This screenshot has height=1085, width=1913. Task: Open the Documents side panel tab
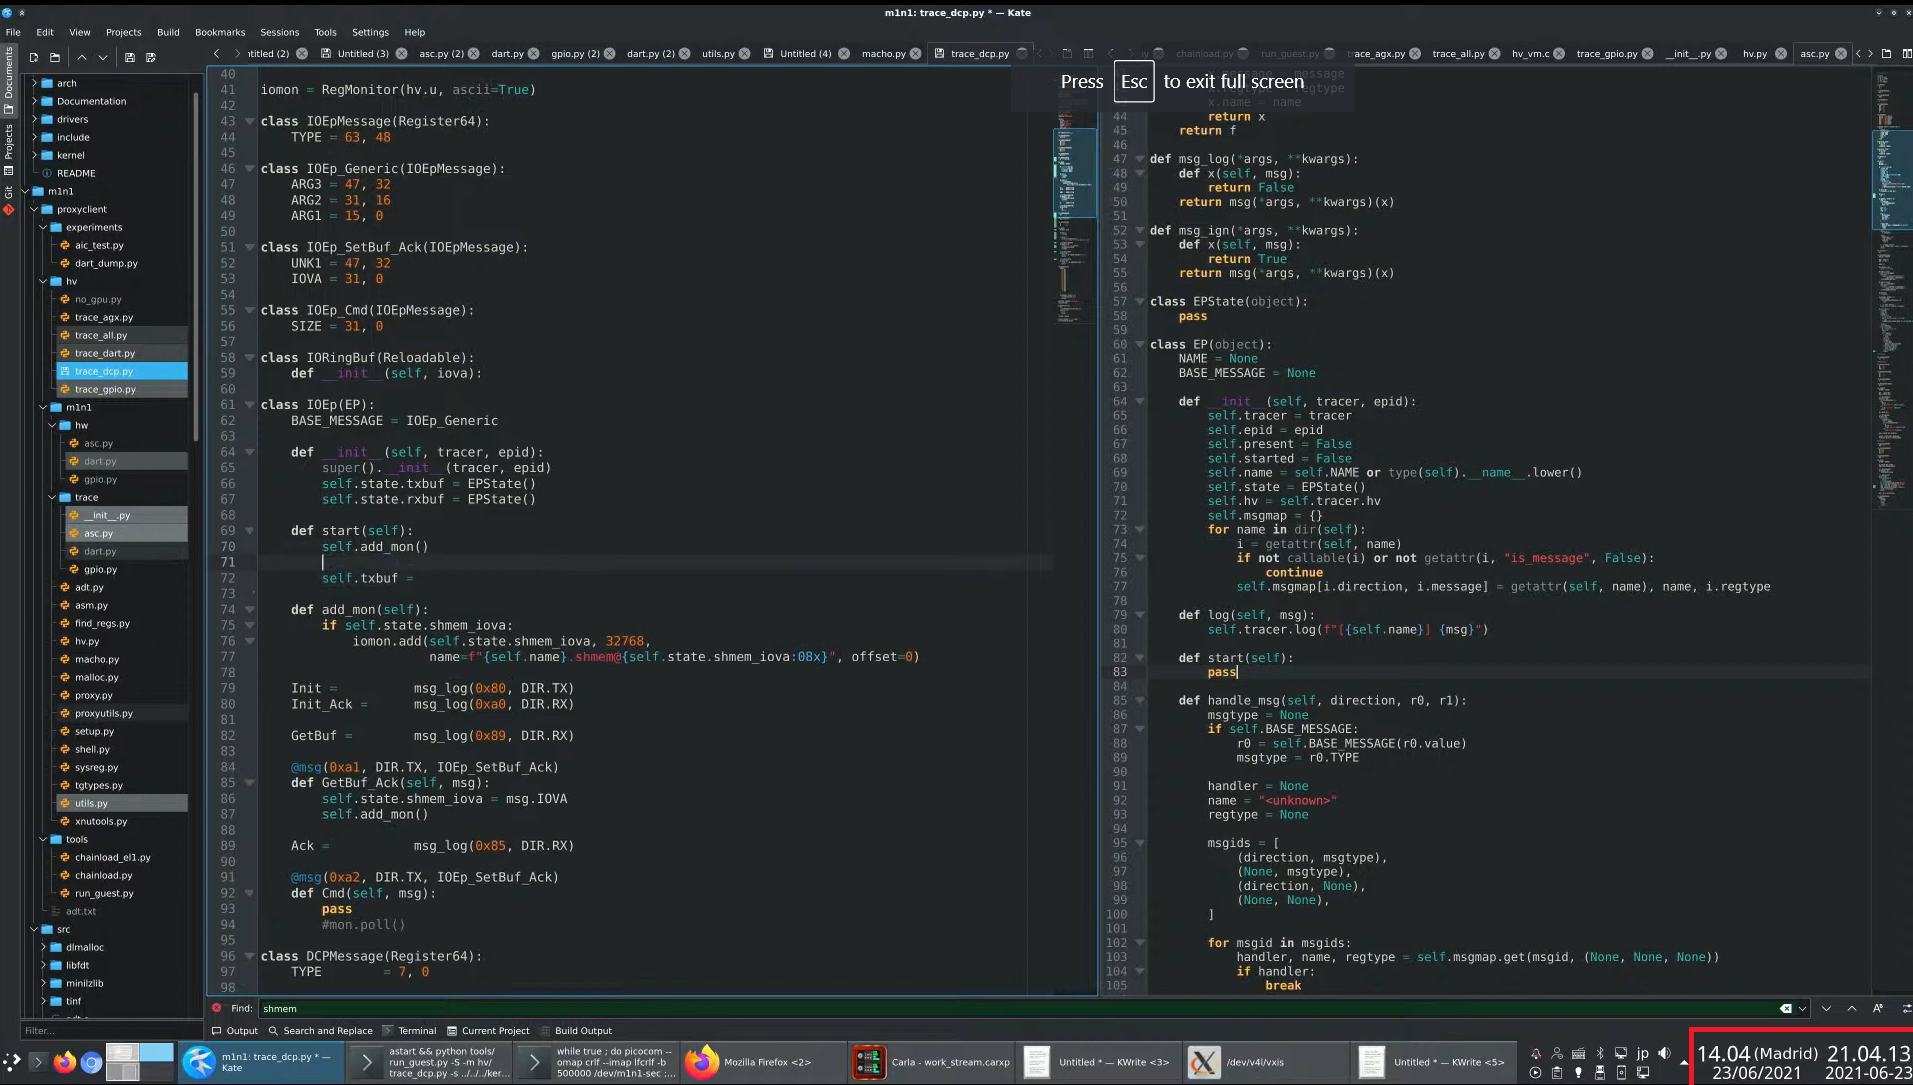click(x=9, y=78)
